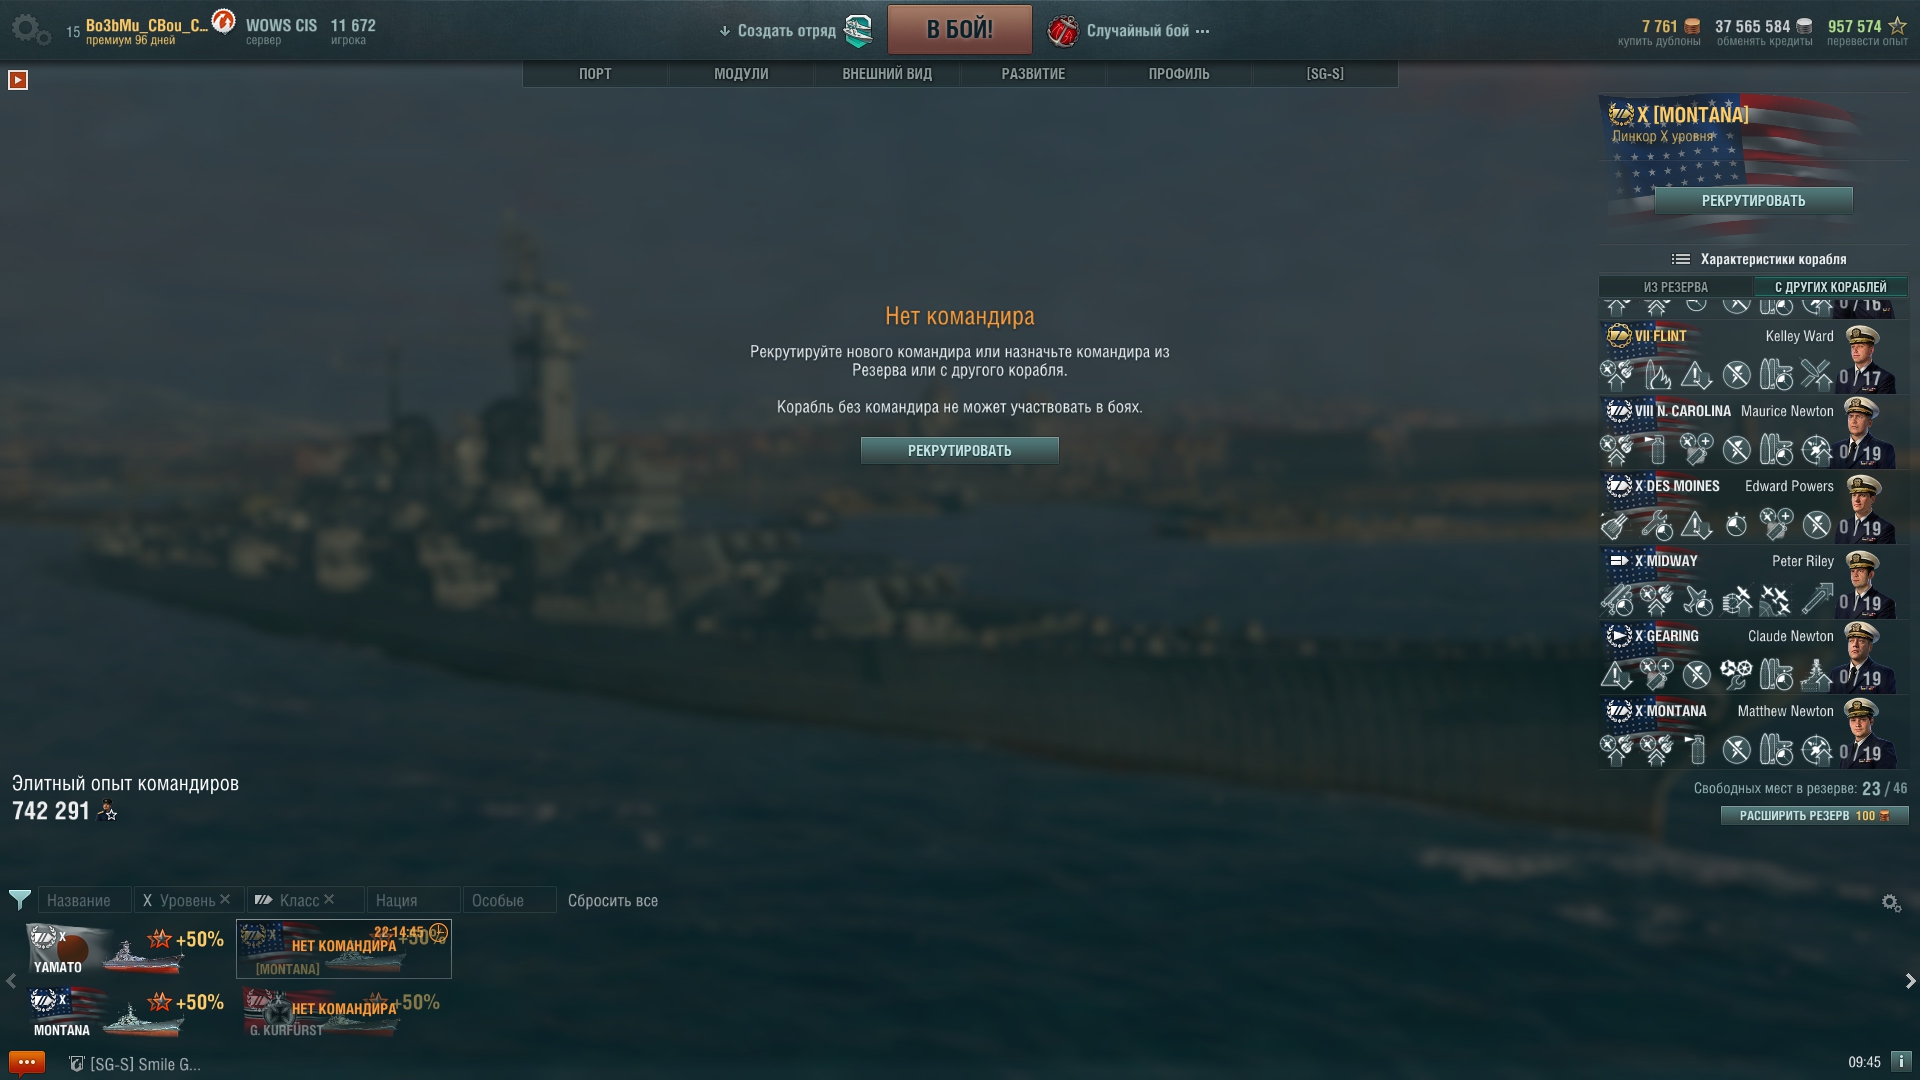Switch to the МОДУЛИ tab
This screenshot has height=1080, width=1920.
741,74
